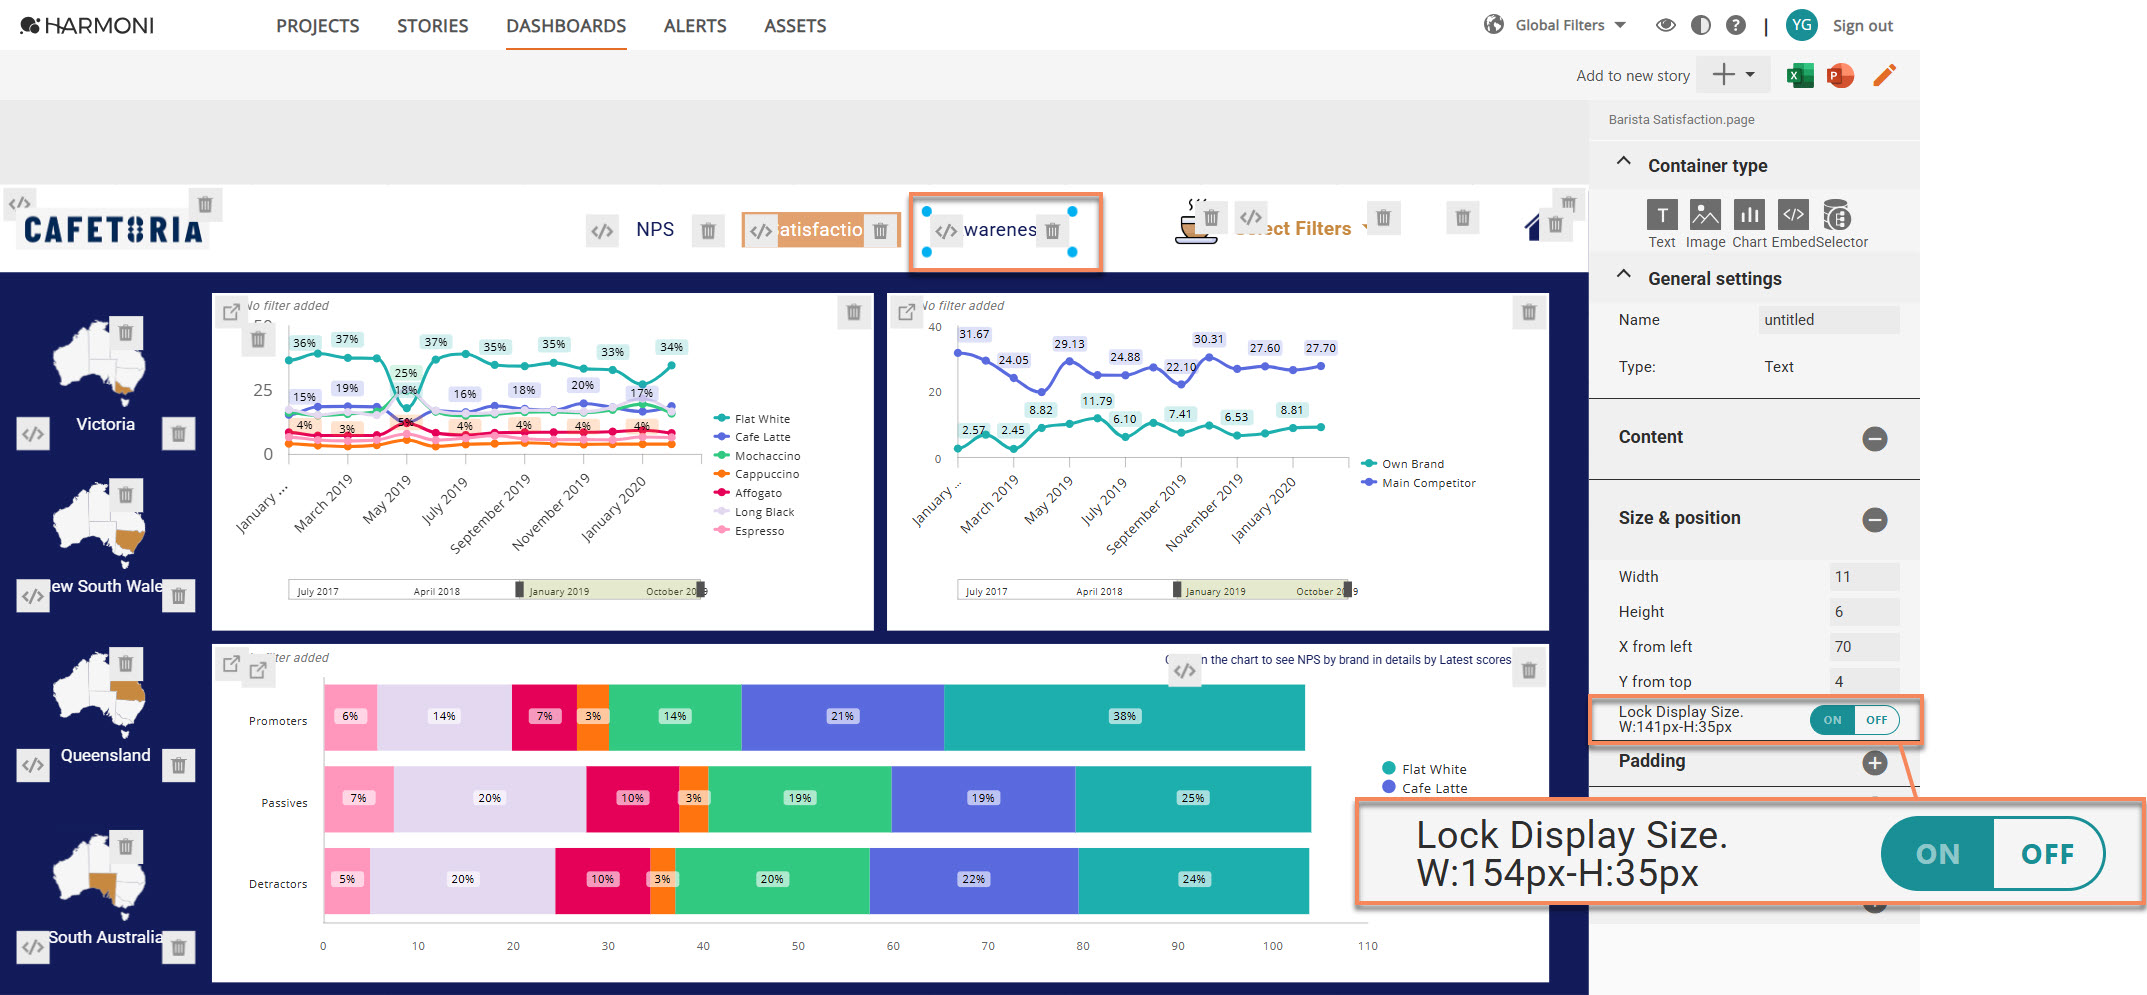Toggle the contrast mode icon in top bar

[x=1701, y=25]
